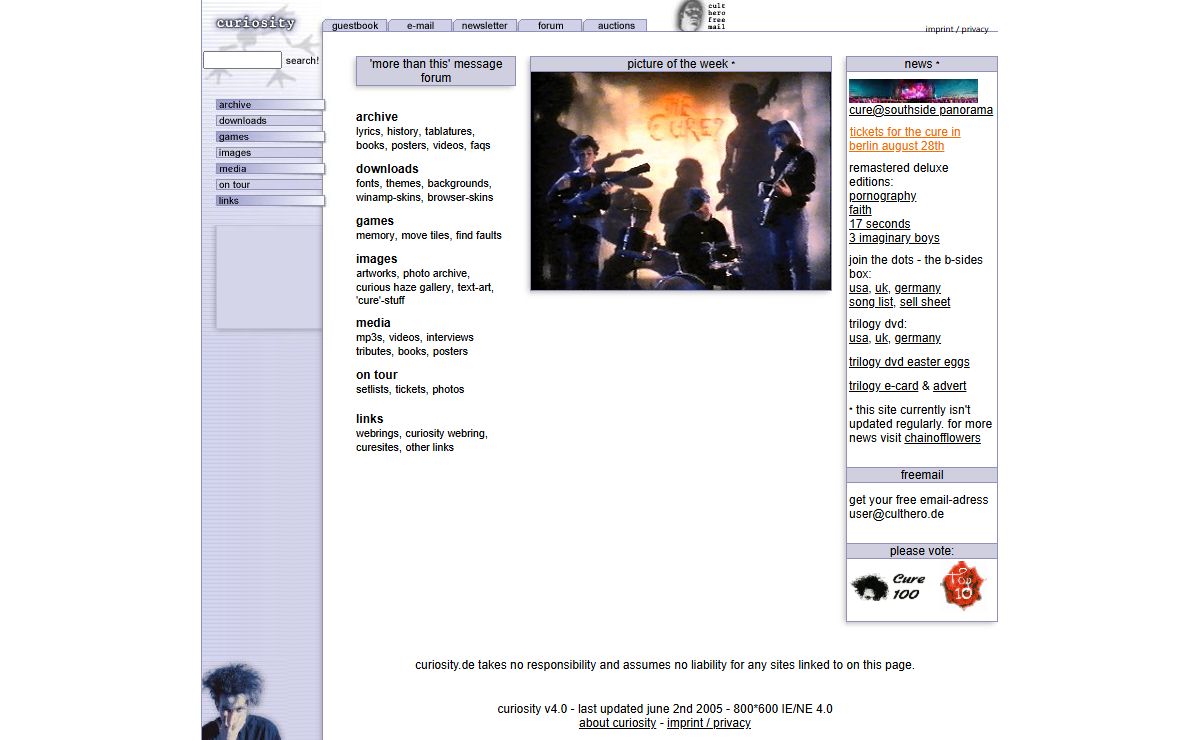1200x740 pixels.
Task: Select downloads in the left sidebar
Action: coord(269,121)
